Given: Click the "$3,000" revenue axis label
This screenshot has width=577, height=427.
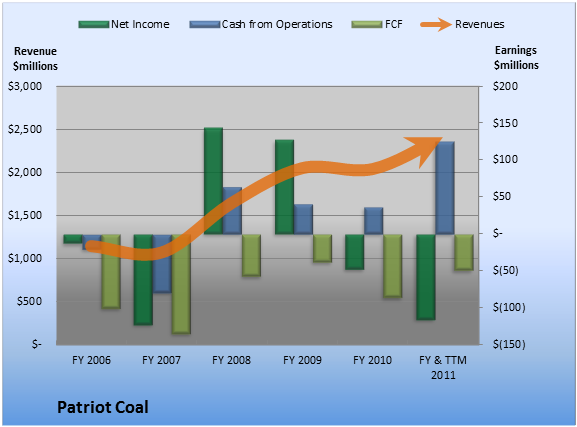Looking at the screenshot, I should point(25,87).
